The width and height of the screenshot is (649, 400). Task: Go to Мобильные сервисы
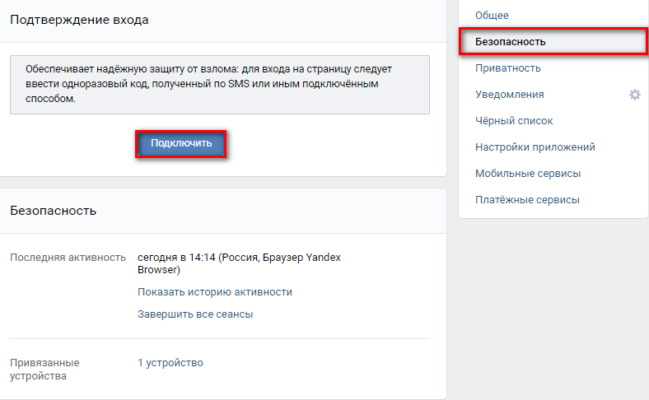[x=528, y=173]
